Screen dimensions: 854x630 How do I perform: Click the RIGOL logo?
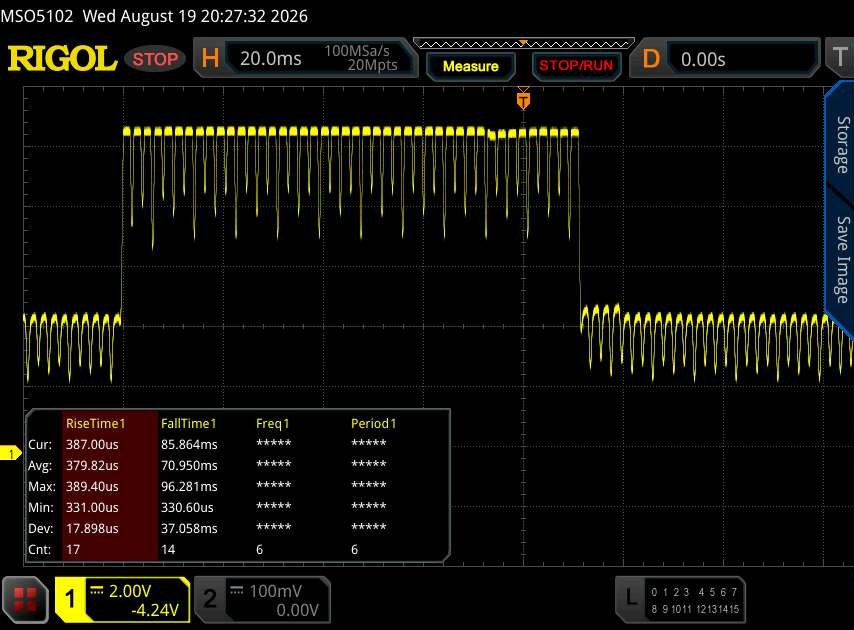pos(62,58)
